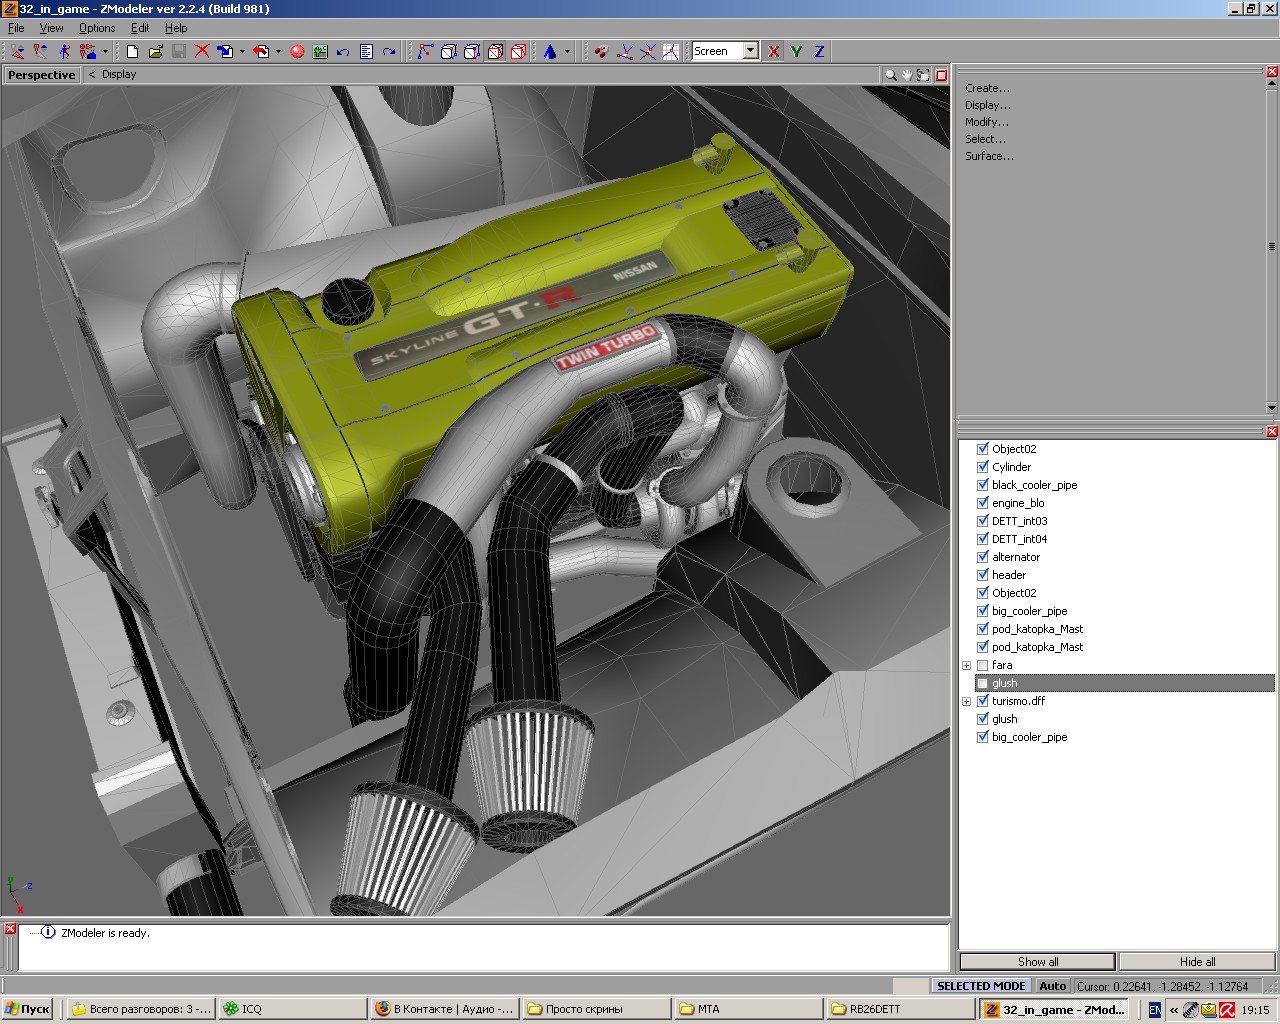Open the Display viewport options menu

[119, 75]
